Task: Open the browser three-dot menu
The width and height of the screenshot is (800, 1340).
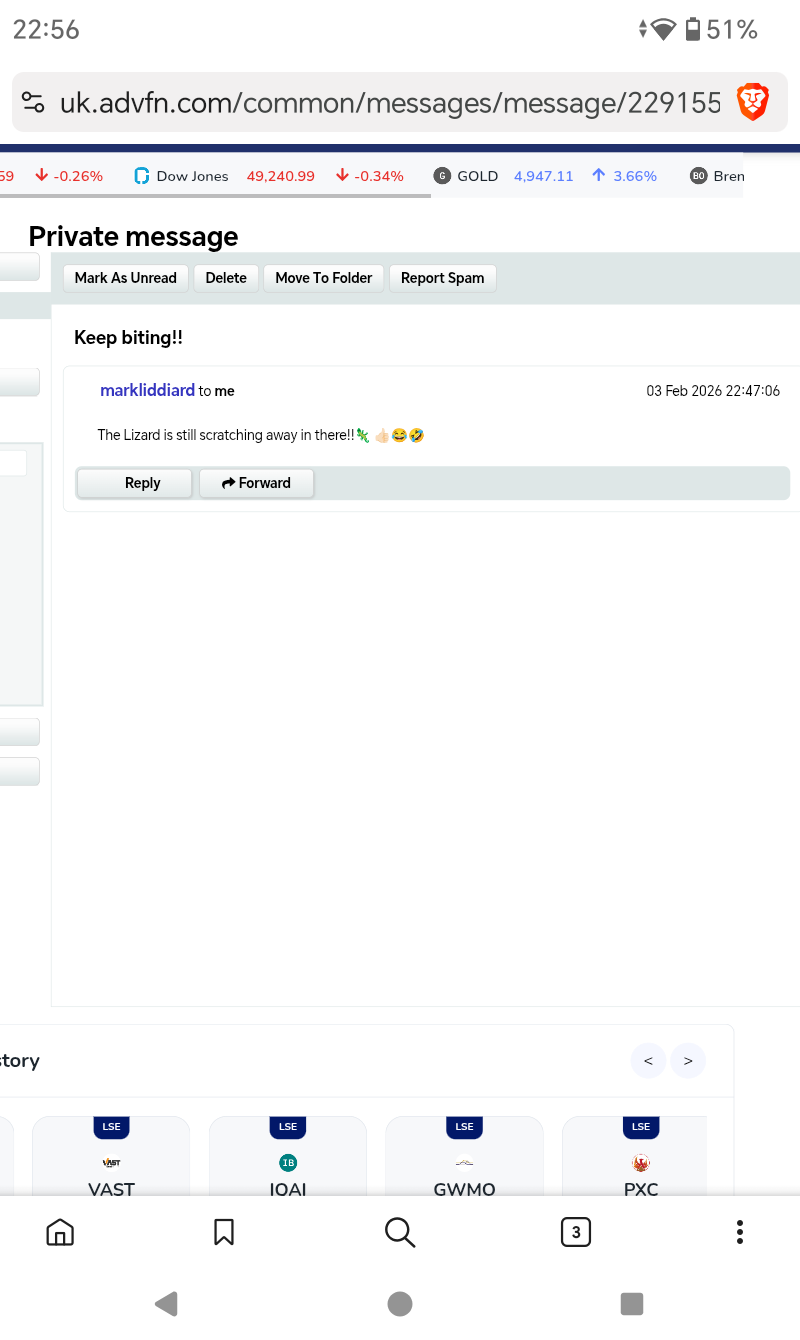Action: coord(740,1232)
